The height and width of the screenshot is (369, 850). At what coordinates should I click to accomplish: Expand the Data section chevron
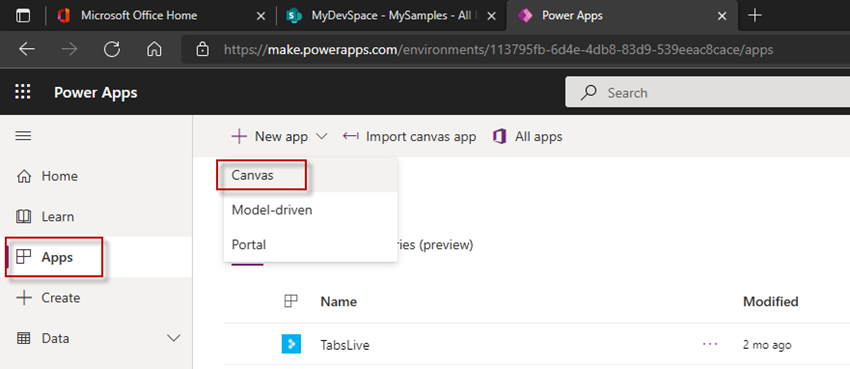(173, 339)
